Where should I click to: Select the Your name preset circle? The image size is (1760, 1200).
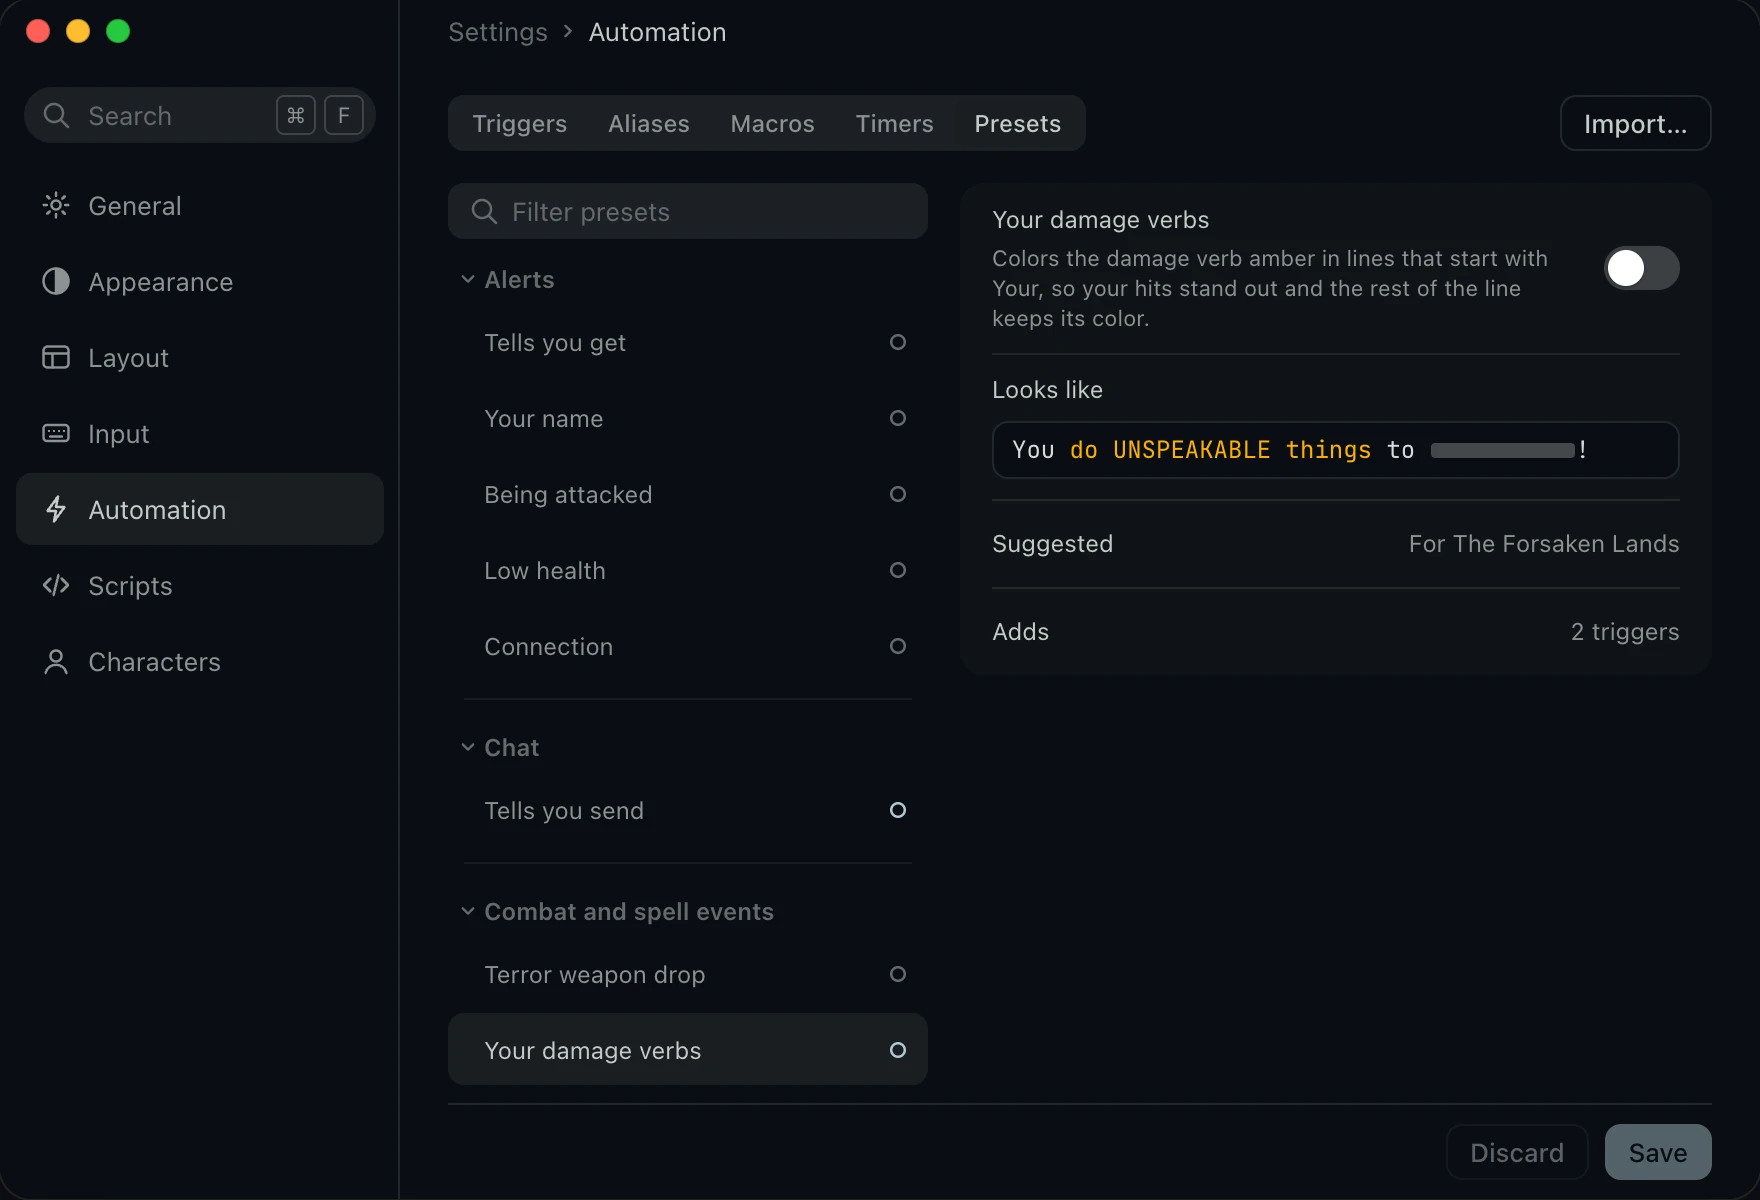coord(898,418)
